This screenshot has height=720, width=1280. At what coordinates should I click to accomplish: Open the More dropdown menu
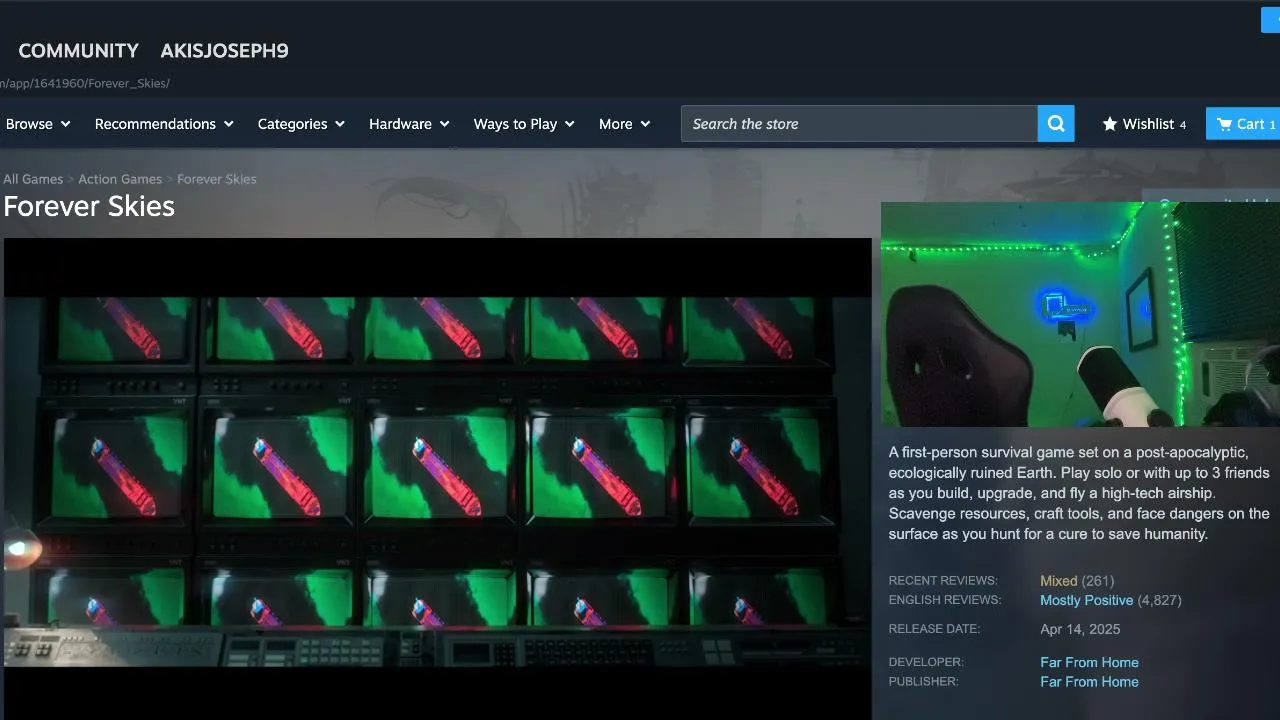coord(624,124)
